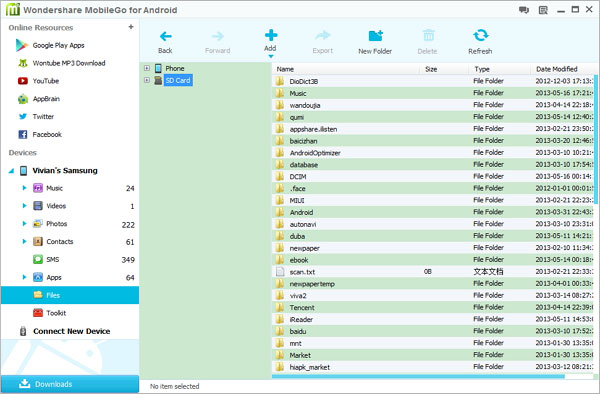Expand the Phone tree node
The width and height of the screenshot is (600, 394).
tap(147, 68)
